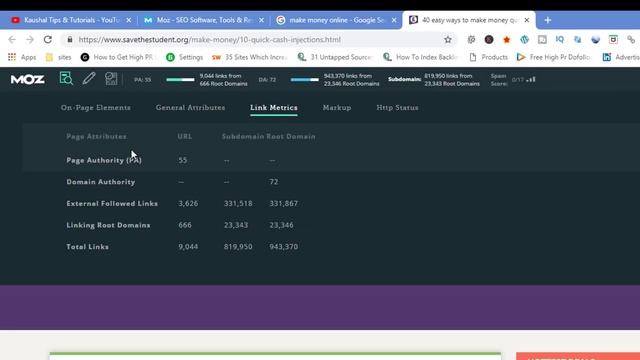
Task: Close the 40 easy ways tab
Action: 527,20
